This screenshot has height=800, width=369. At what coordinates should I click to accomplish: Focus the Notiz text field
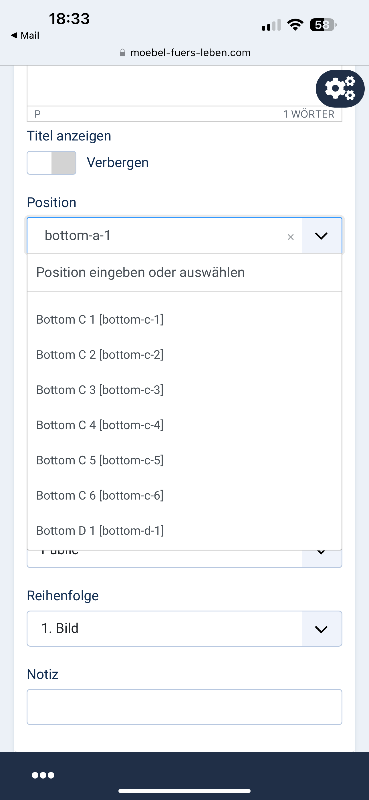(x=184, y=707)
